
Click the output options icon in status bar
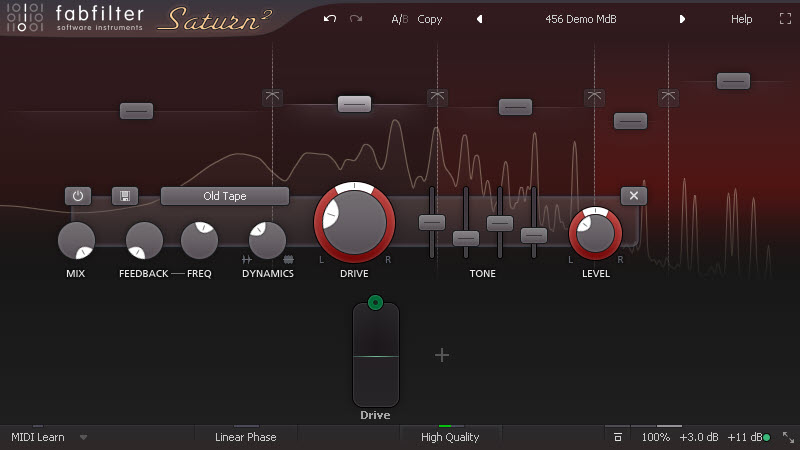point(618,437)
